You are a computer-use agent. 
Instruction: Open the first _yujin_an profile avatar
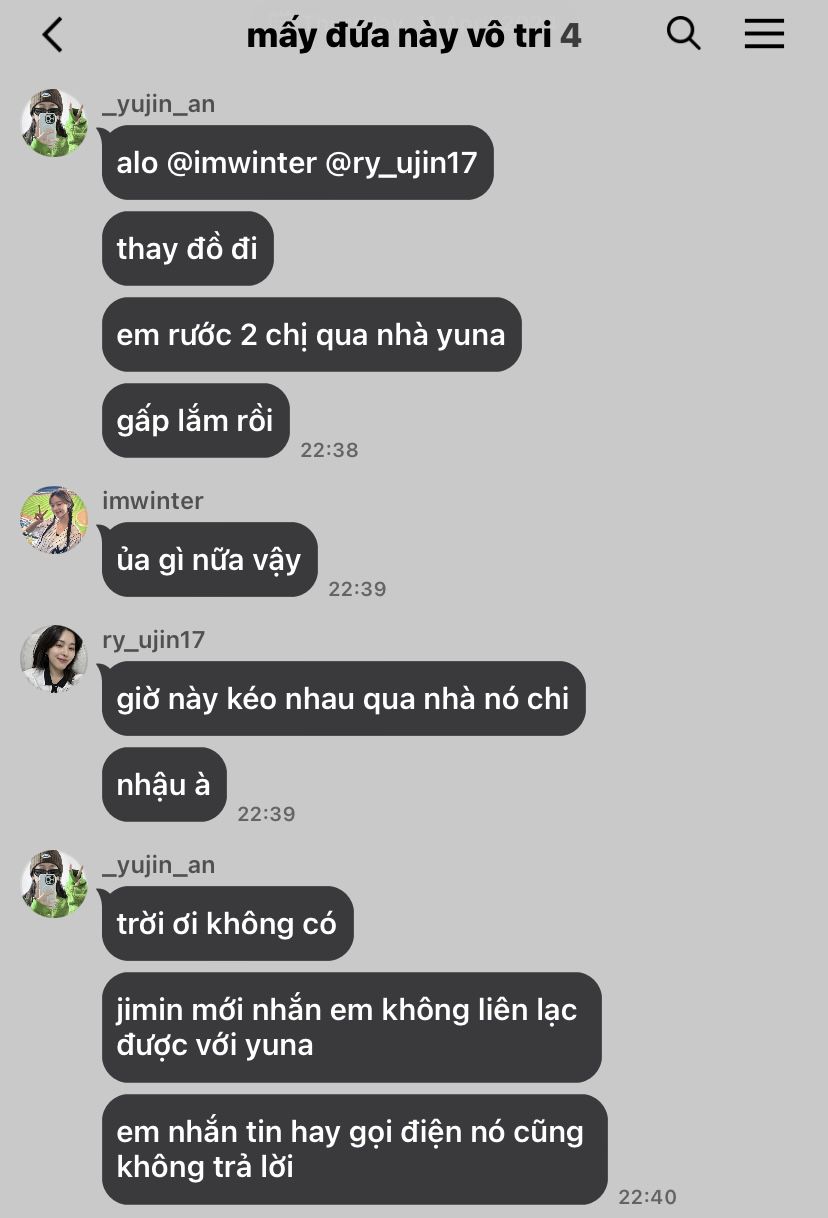click(54, 123)
